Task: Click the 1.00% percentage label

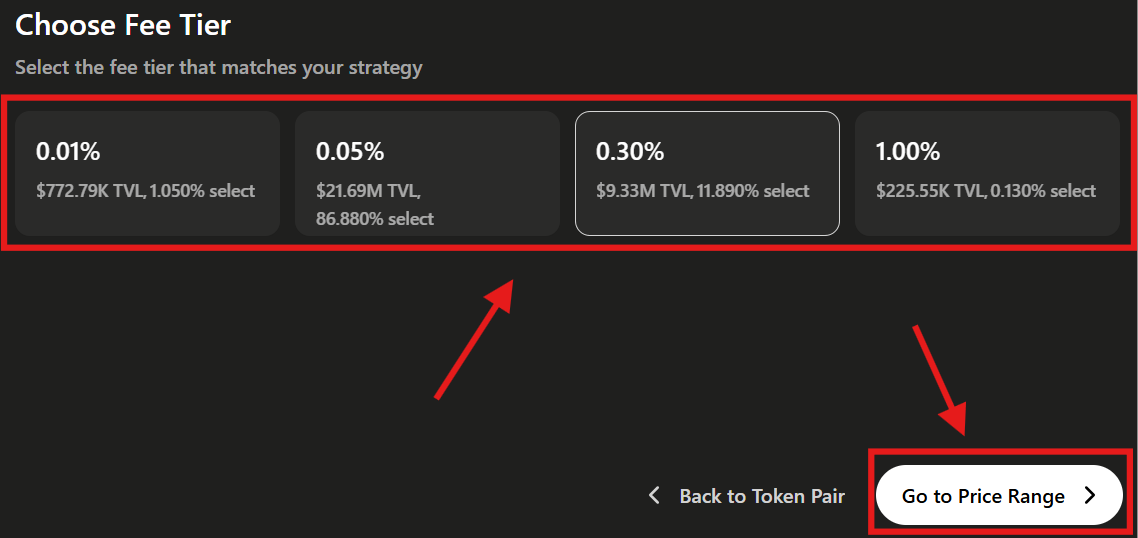Action: coord(908,152)
